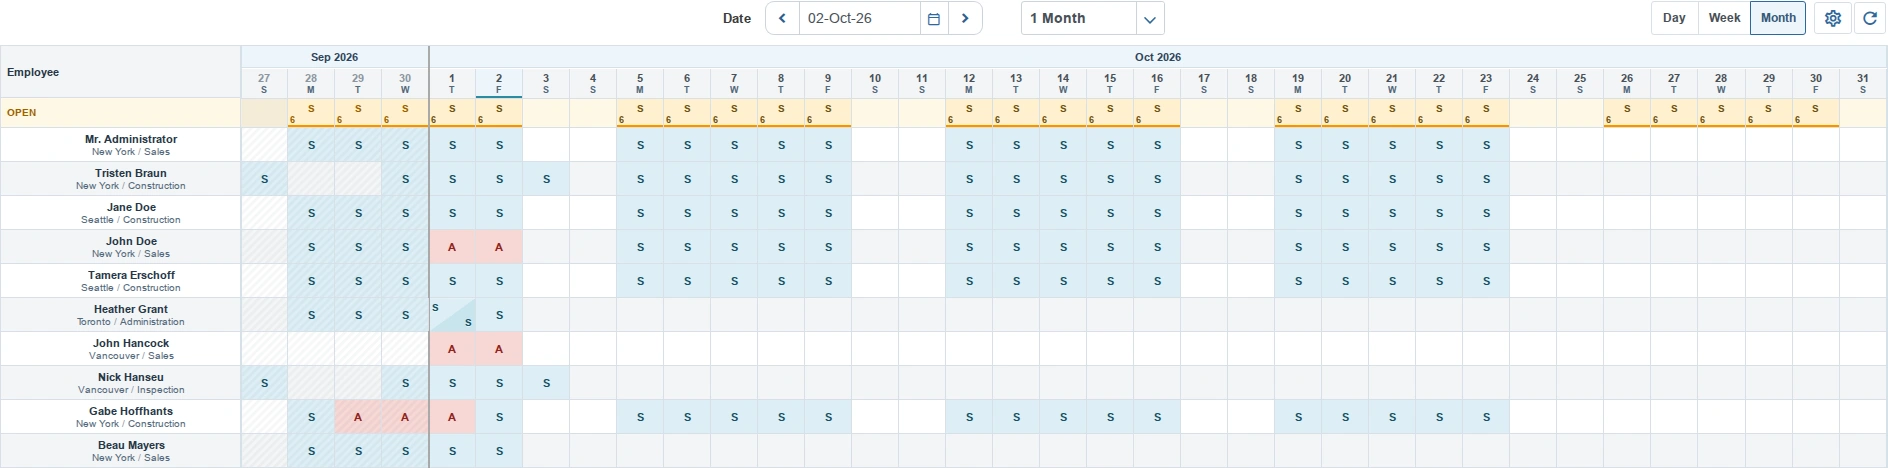Open Mr. Administrator's shift on Oct 23
Viewport: 1888px width, 468px height.
(x=1486, y=145)
